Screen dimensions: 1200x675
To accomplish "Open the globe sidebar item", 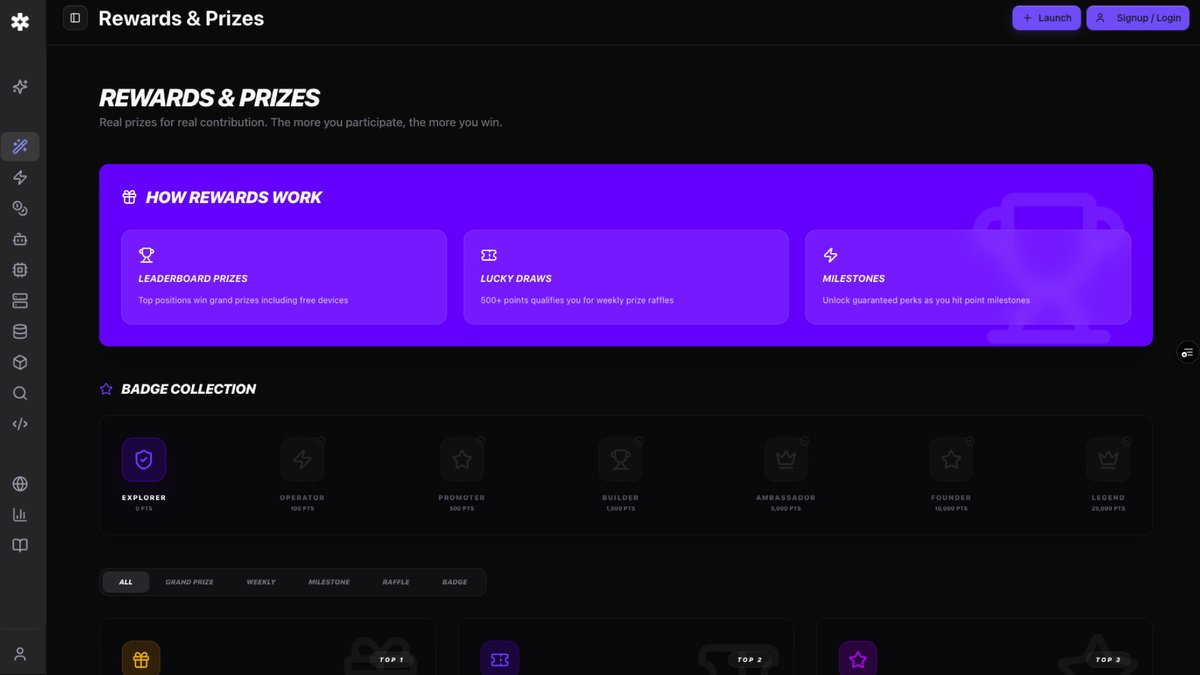I will [20, 484].
